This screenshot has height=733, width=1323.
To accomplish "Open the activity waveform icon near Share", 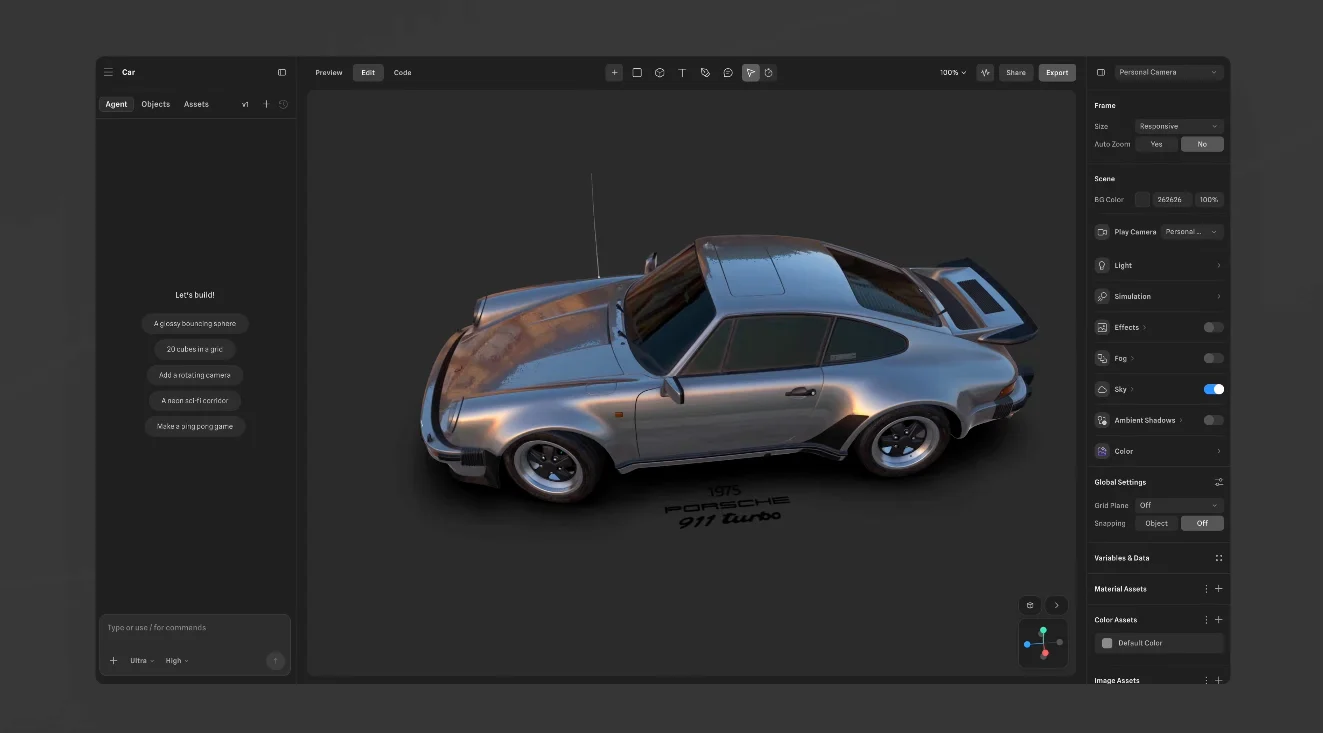I will [x=985, y=72].
